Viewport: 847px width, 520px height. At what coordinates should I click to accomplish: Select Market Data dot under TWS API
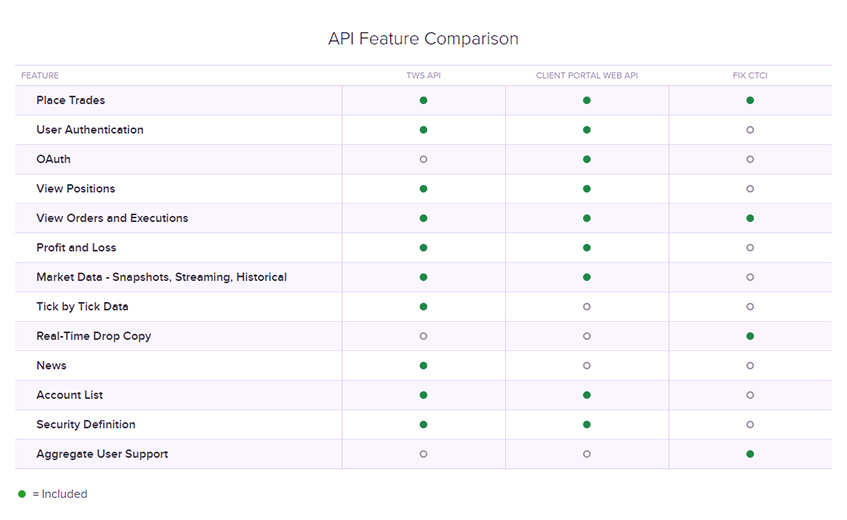click(424, 277)
